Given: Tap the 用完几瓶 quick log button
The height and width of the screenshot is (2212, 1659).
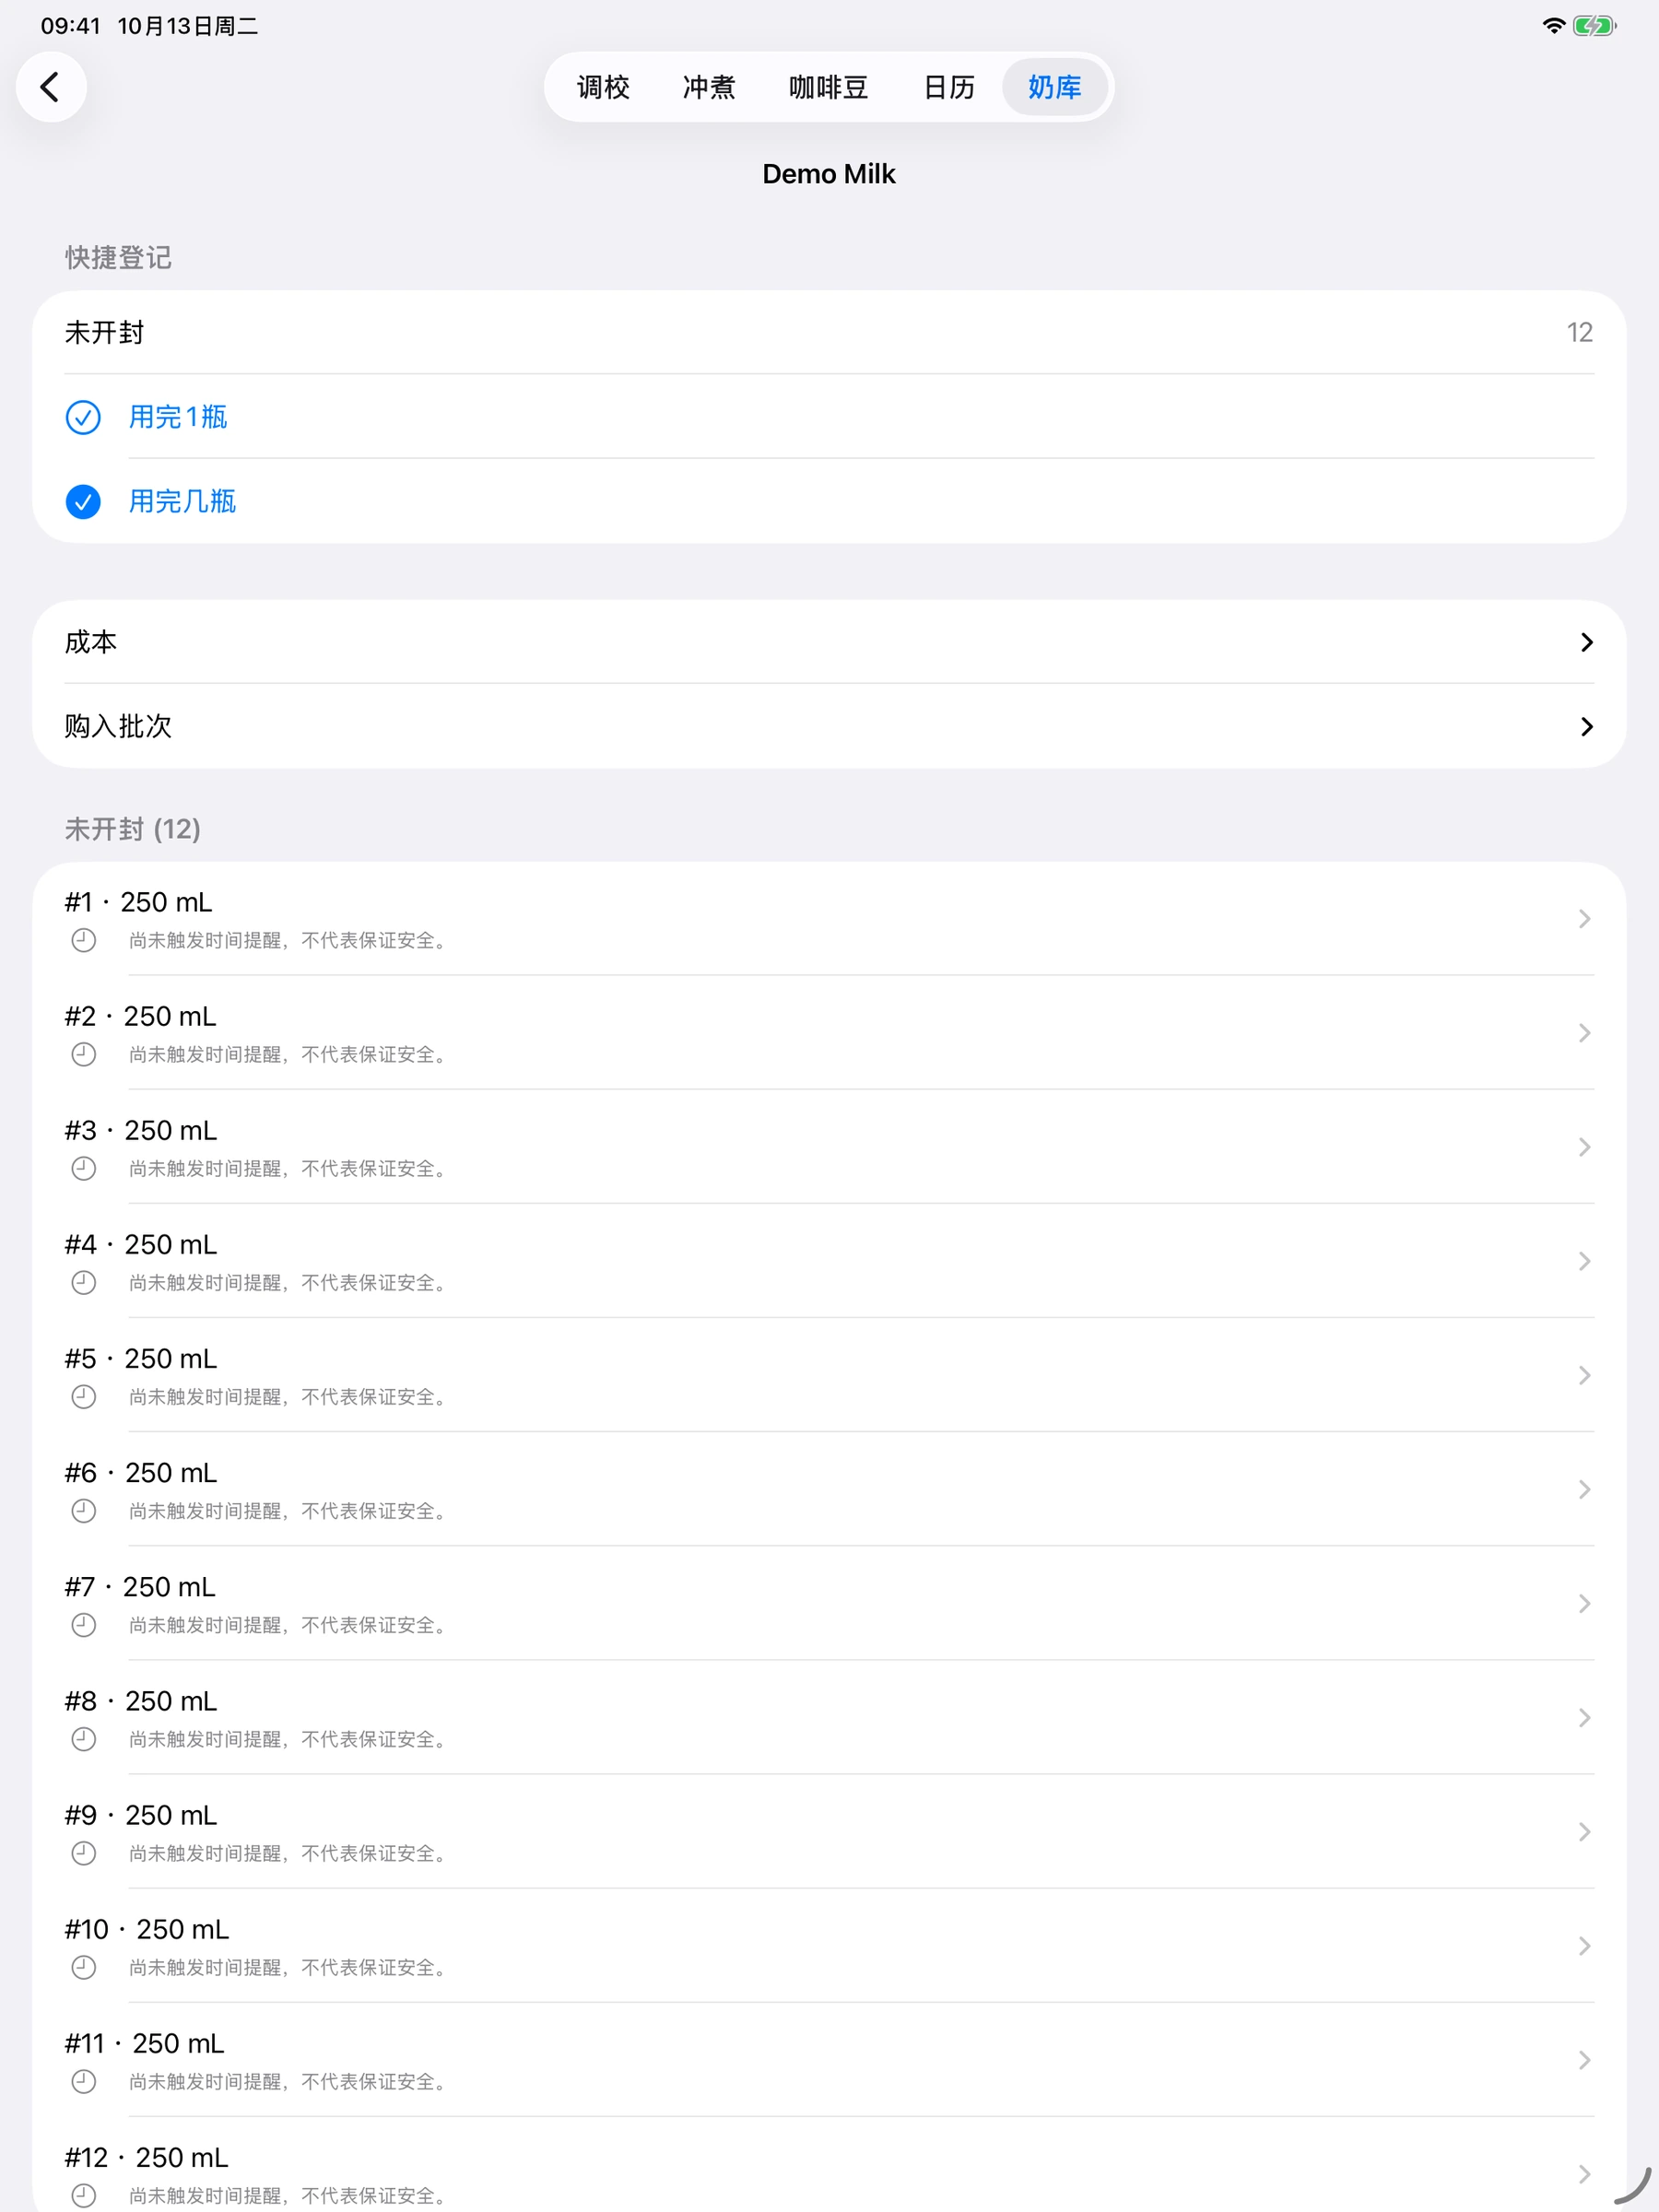Looking at the screenshot, I should (x=829, y=501).
